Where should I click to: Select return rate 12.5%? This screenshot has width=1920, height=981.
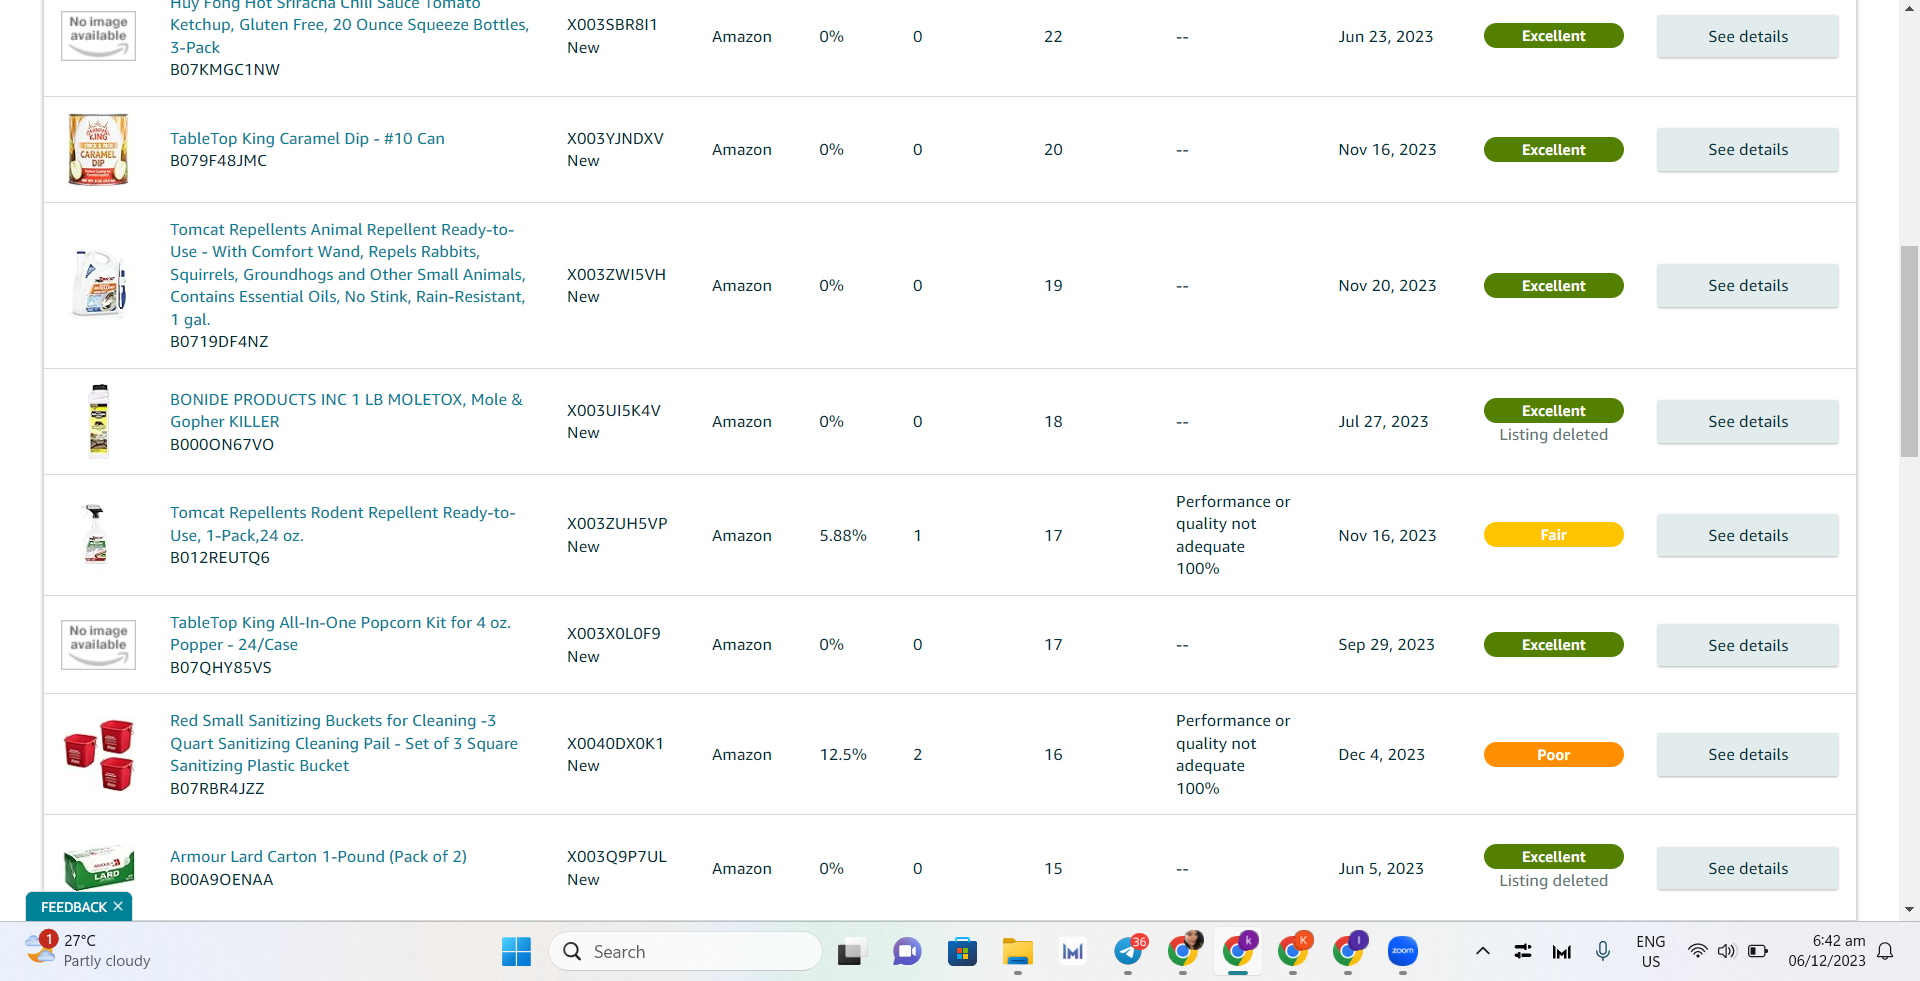pyautogui.click(x=843, y=755)
